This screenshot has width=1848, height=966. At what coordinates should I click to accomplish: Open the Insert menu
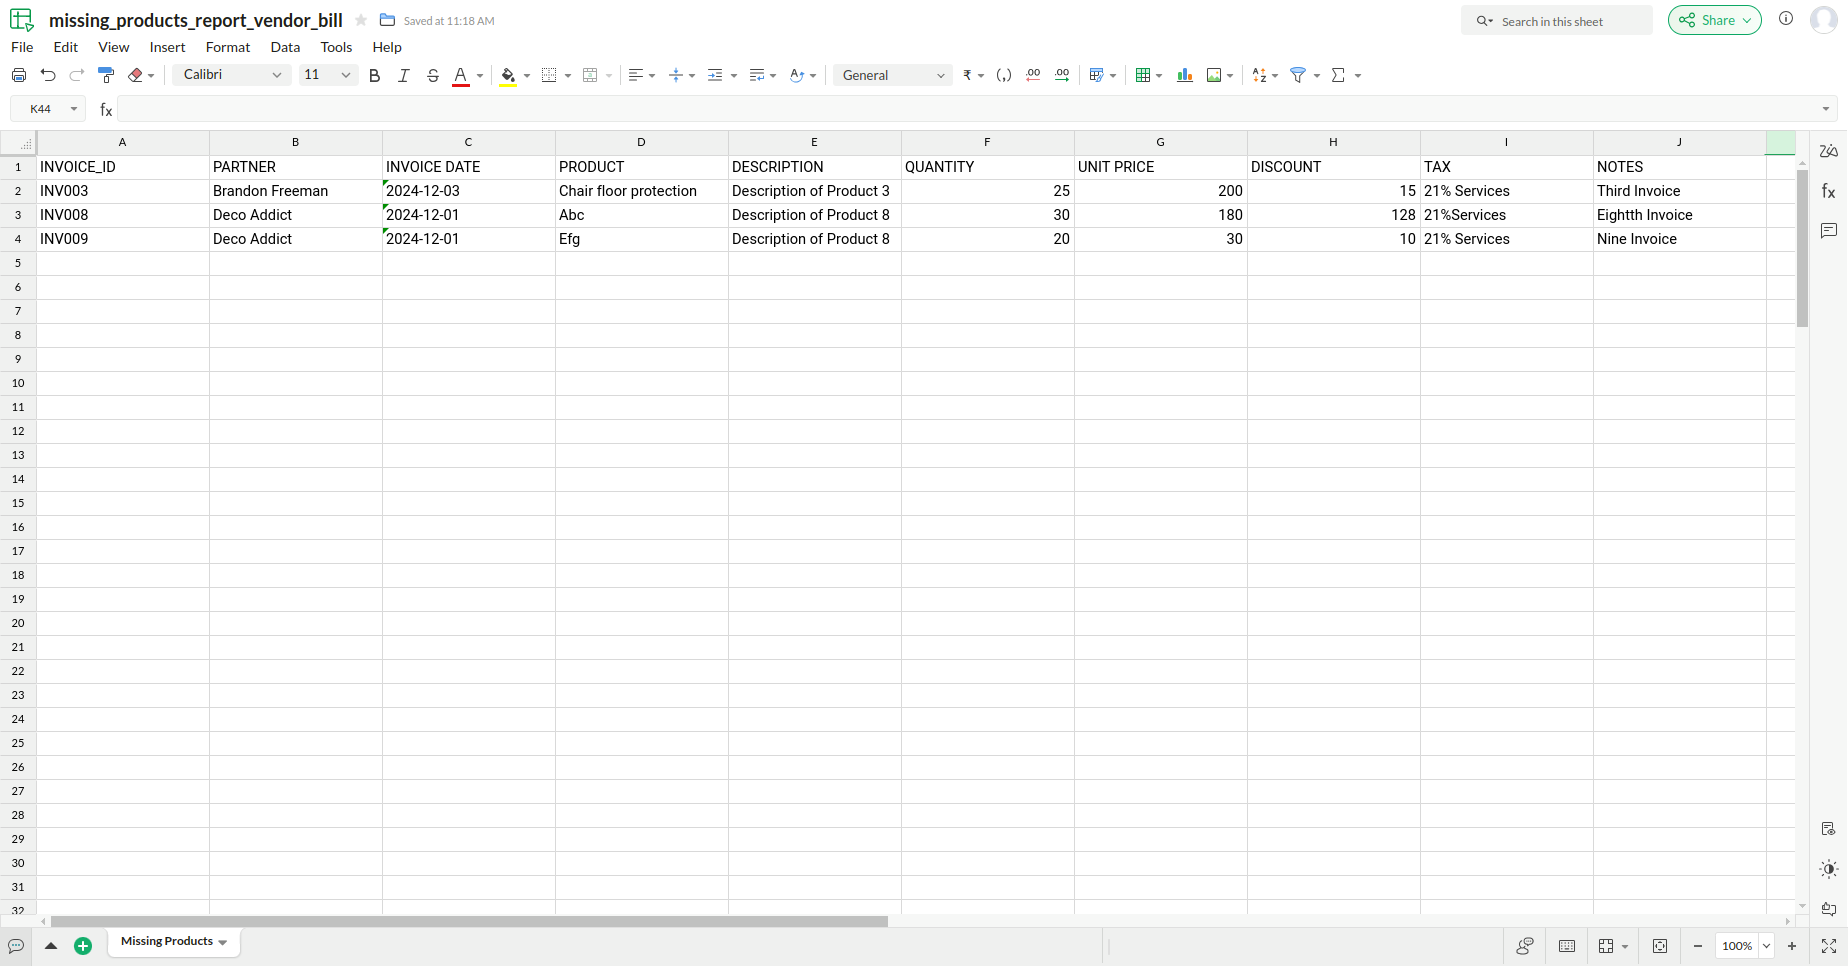167,47
